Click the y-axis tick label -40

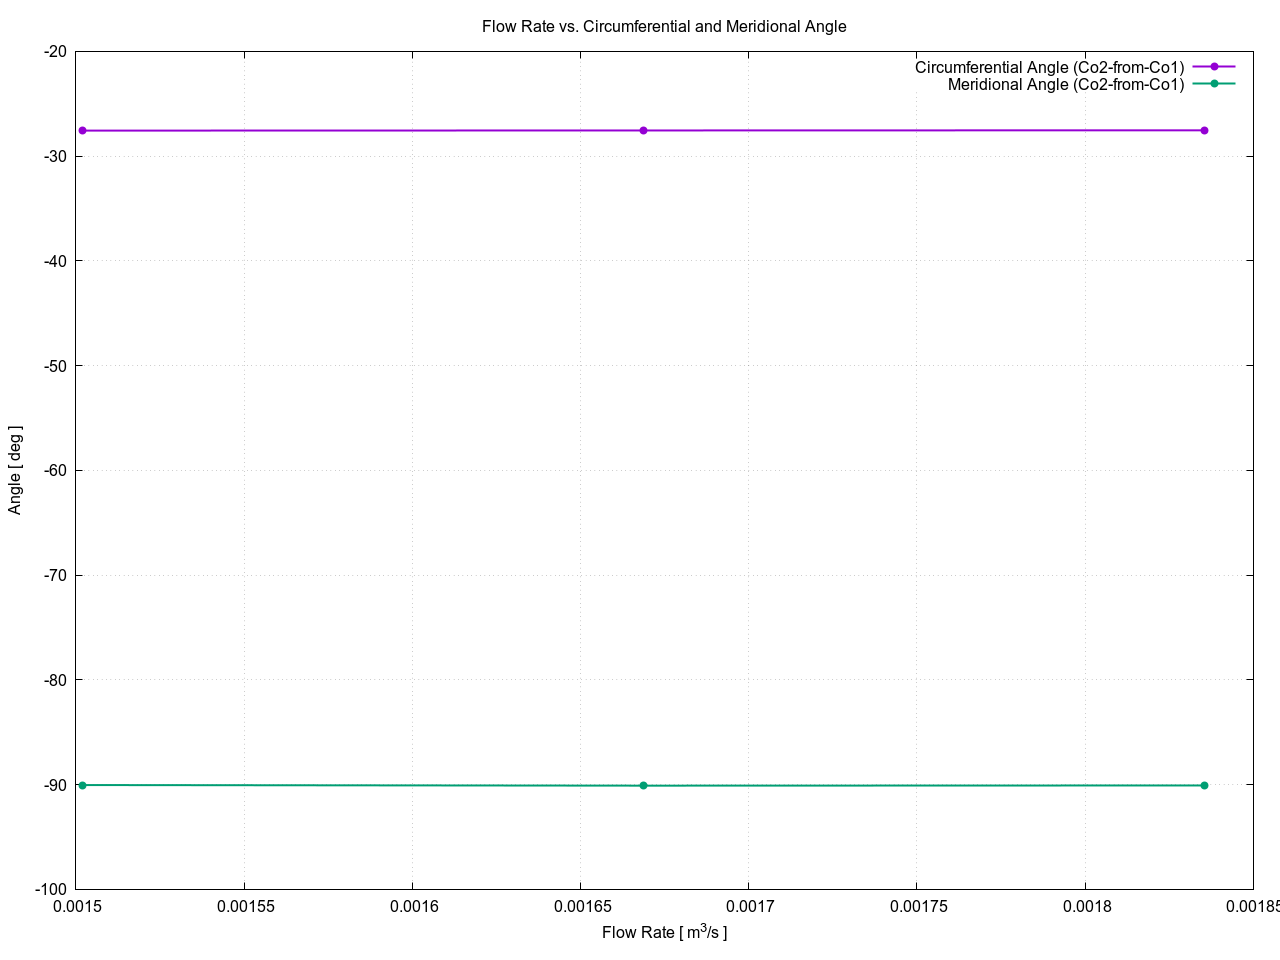pos(56,261)
